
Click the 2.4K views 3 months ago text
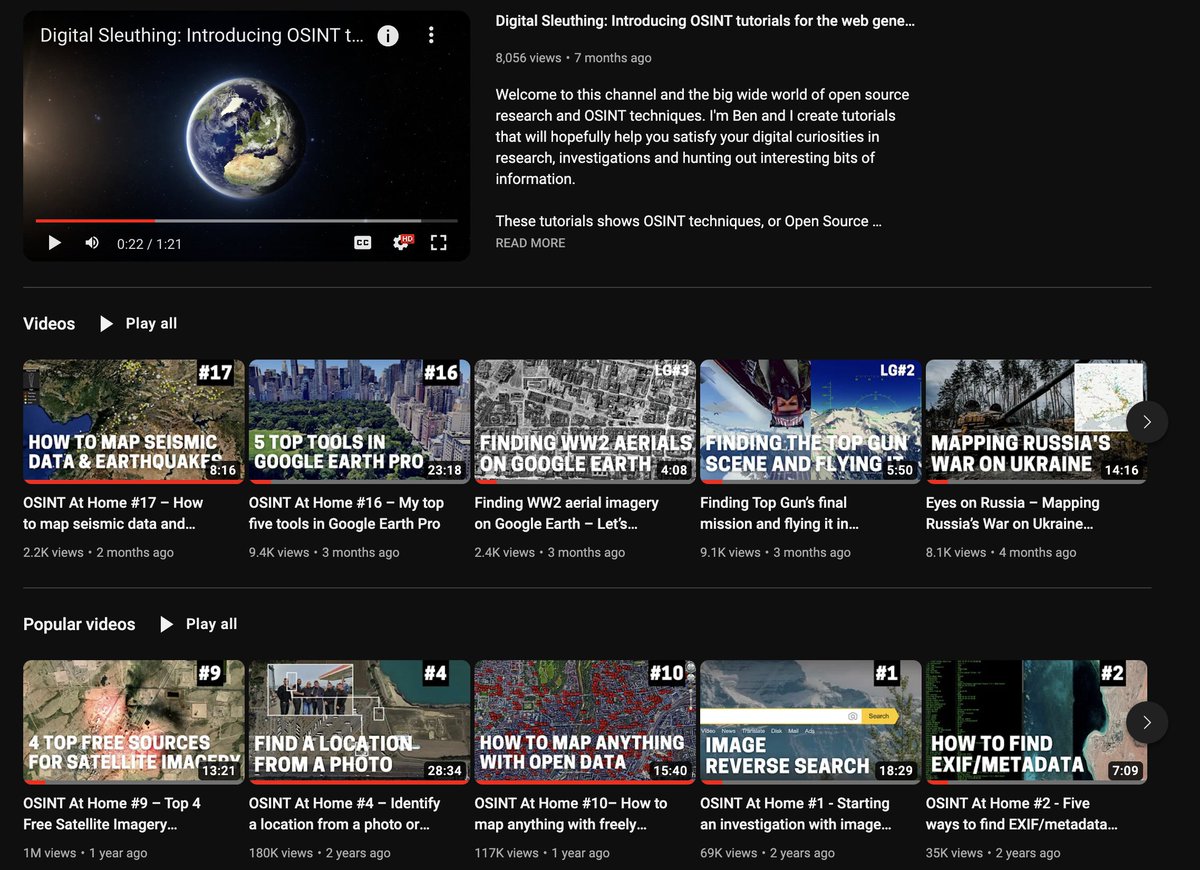coord(550,552)
